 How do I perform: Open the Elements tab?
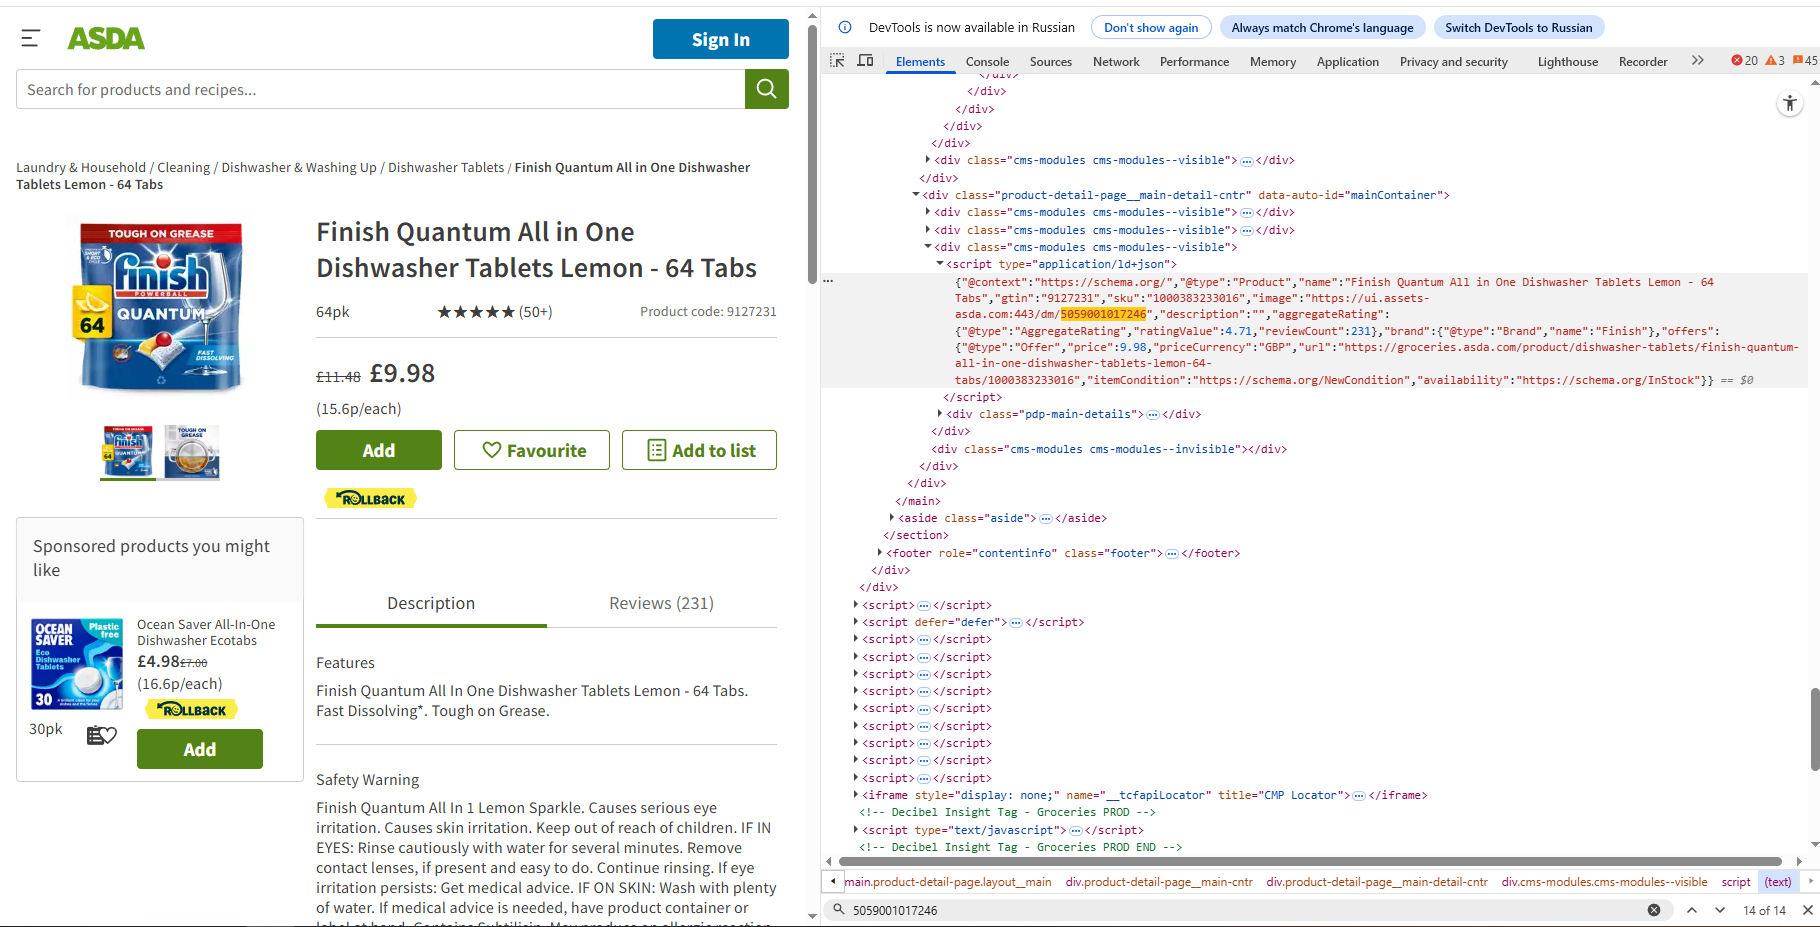pos(920,62)
